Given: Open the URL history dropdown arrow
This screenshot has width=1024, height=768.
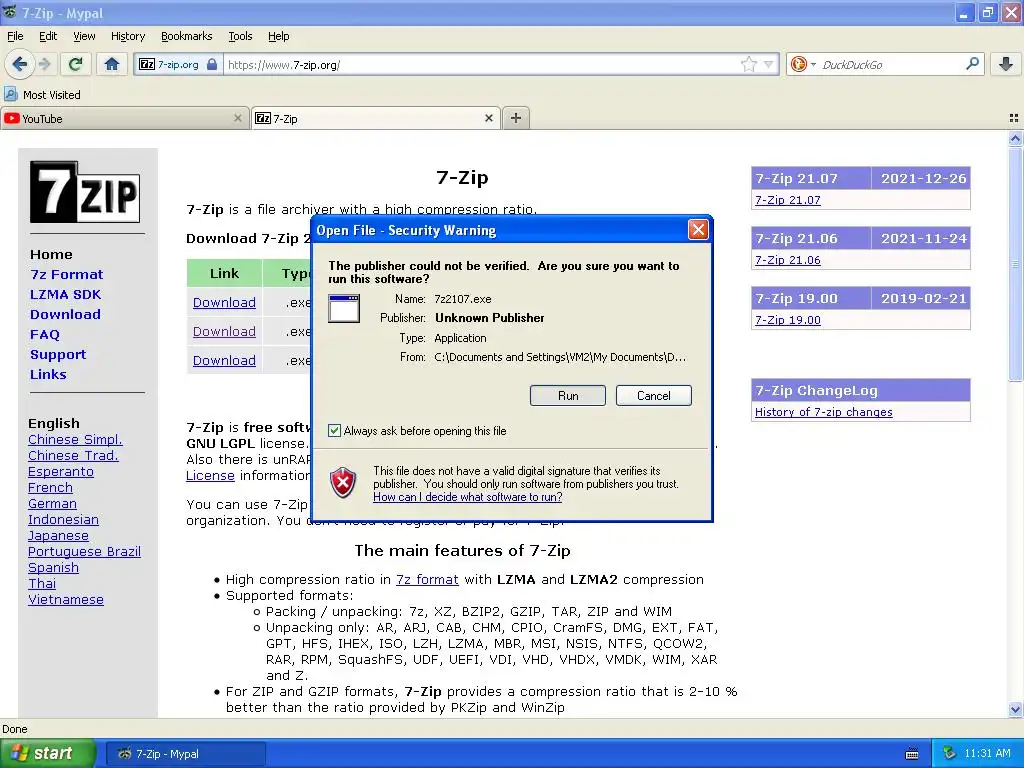Looking at the screenshot, I should 769,64.
